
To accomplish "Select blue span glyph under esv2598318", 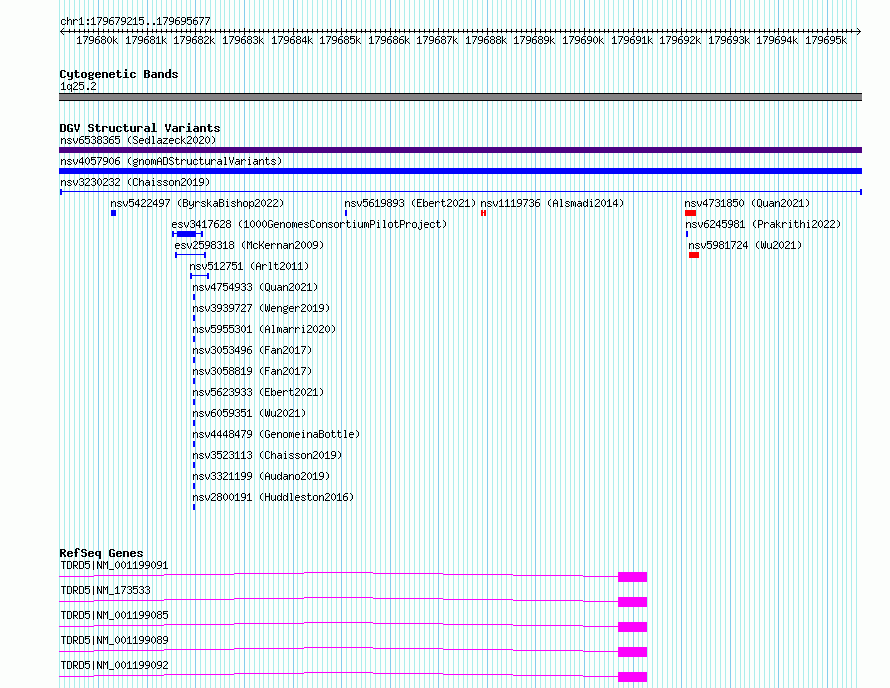I will (x=191, y=255).
